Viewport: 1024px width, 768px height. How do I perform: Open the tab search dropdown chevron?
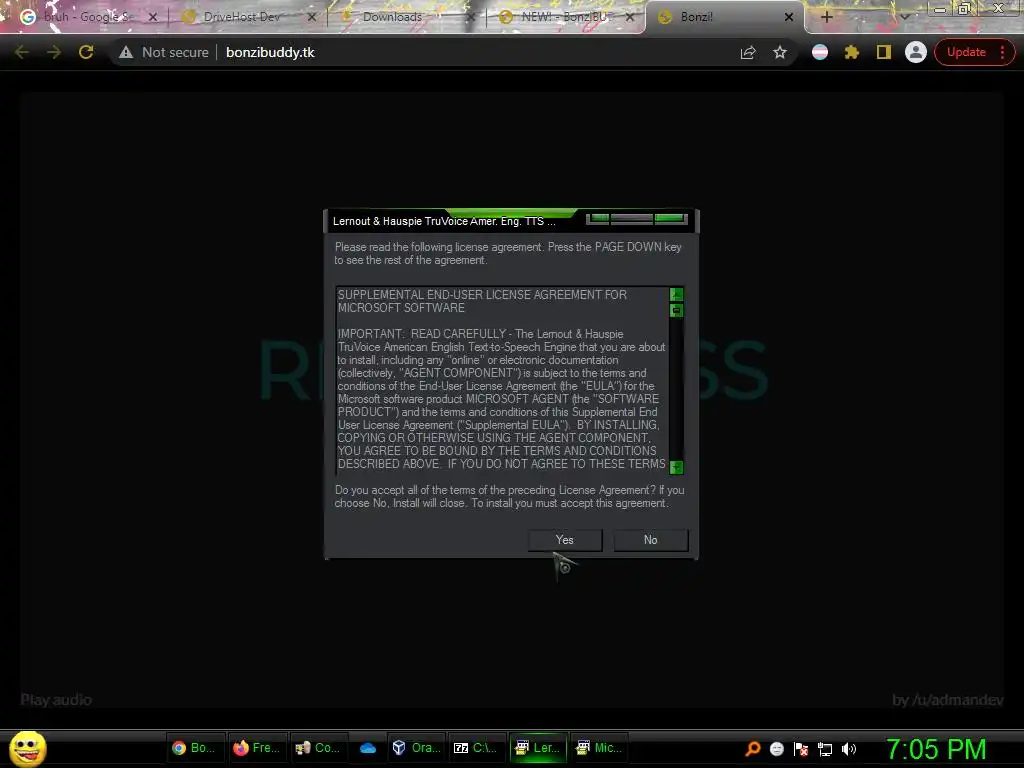pos(904,17)
